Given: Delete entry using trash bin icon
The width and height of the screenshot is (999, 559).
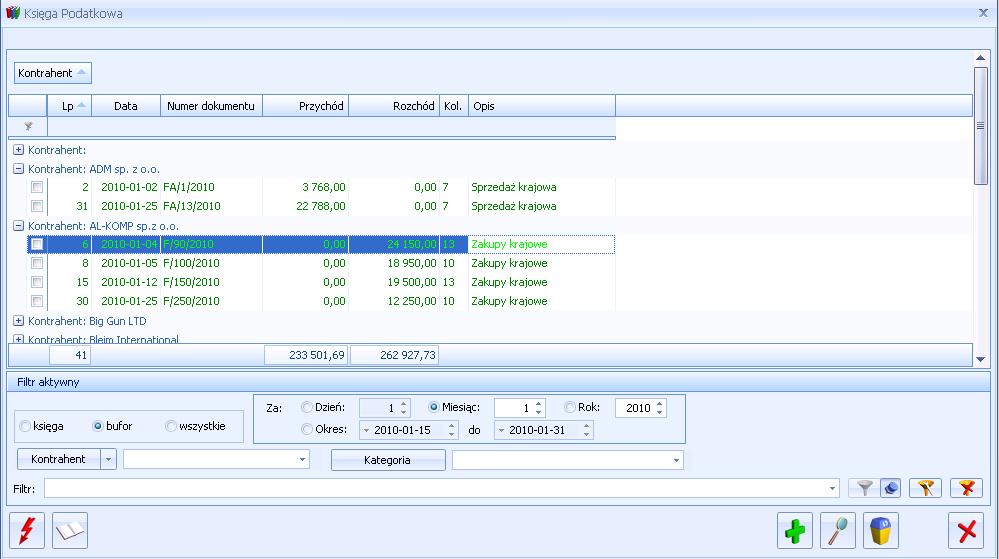Looking at the screenshot, I should pos(881,530).
